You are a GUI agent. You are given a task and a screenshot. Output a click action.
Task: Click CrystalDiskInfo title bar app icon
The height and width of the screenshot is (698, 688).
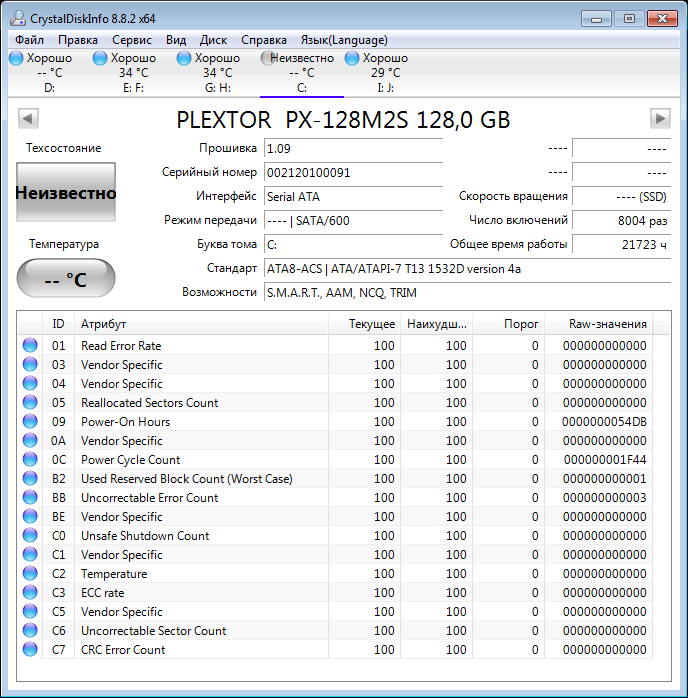18,18
